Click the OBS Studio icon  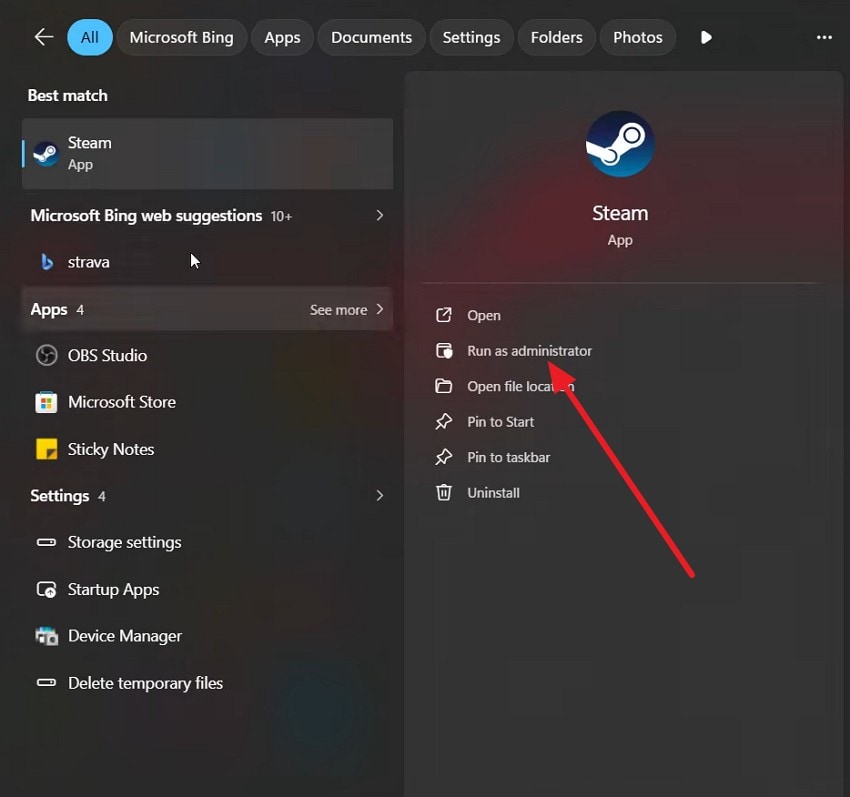tap(47, 356)
